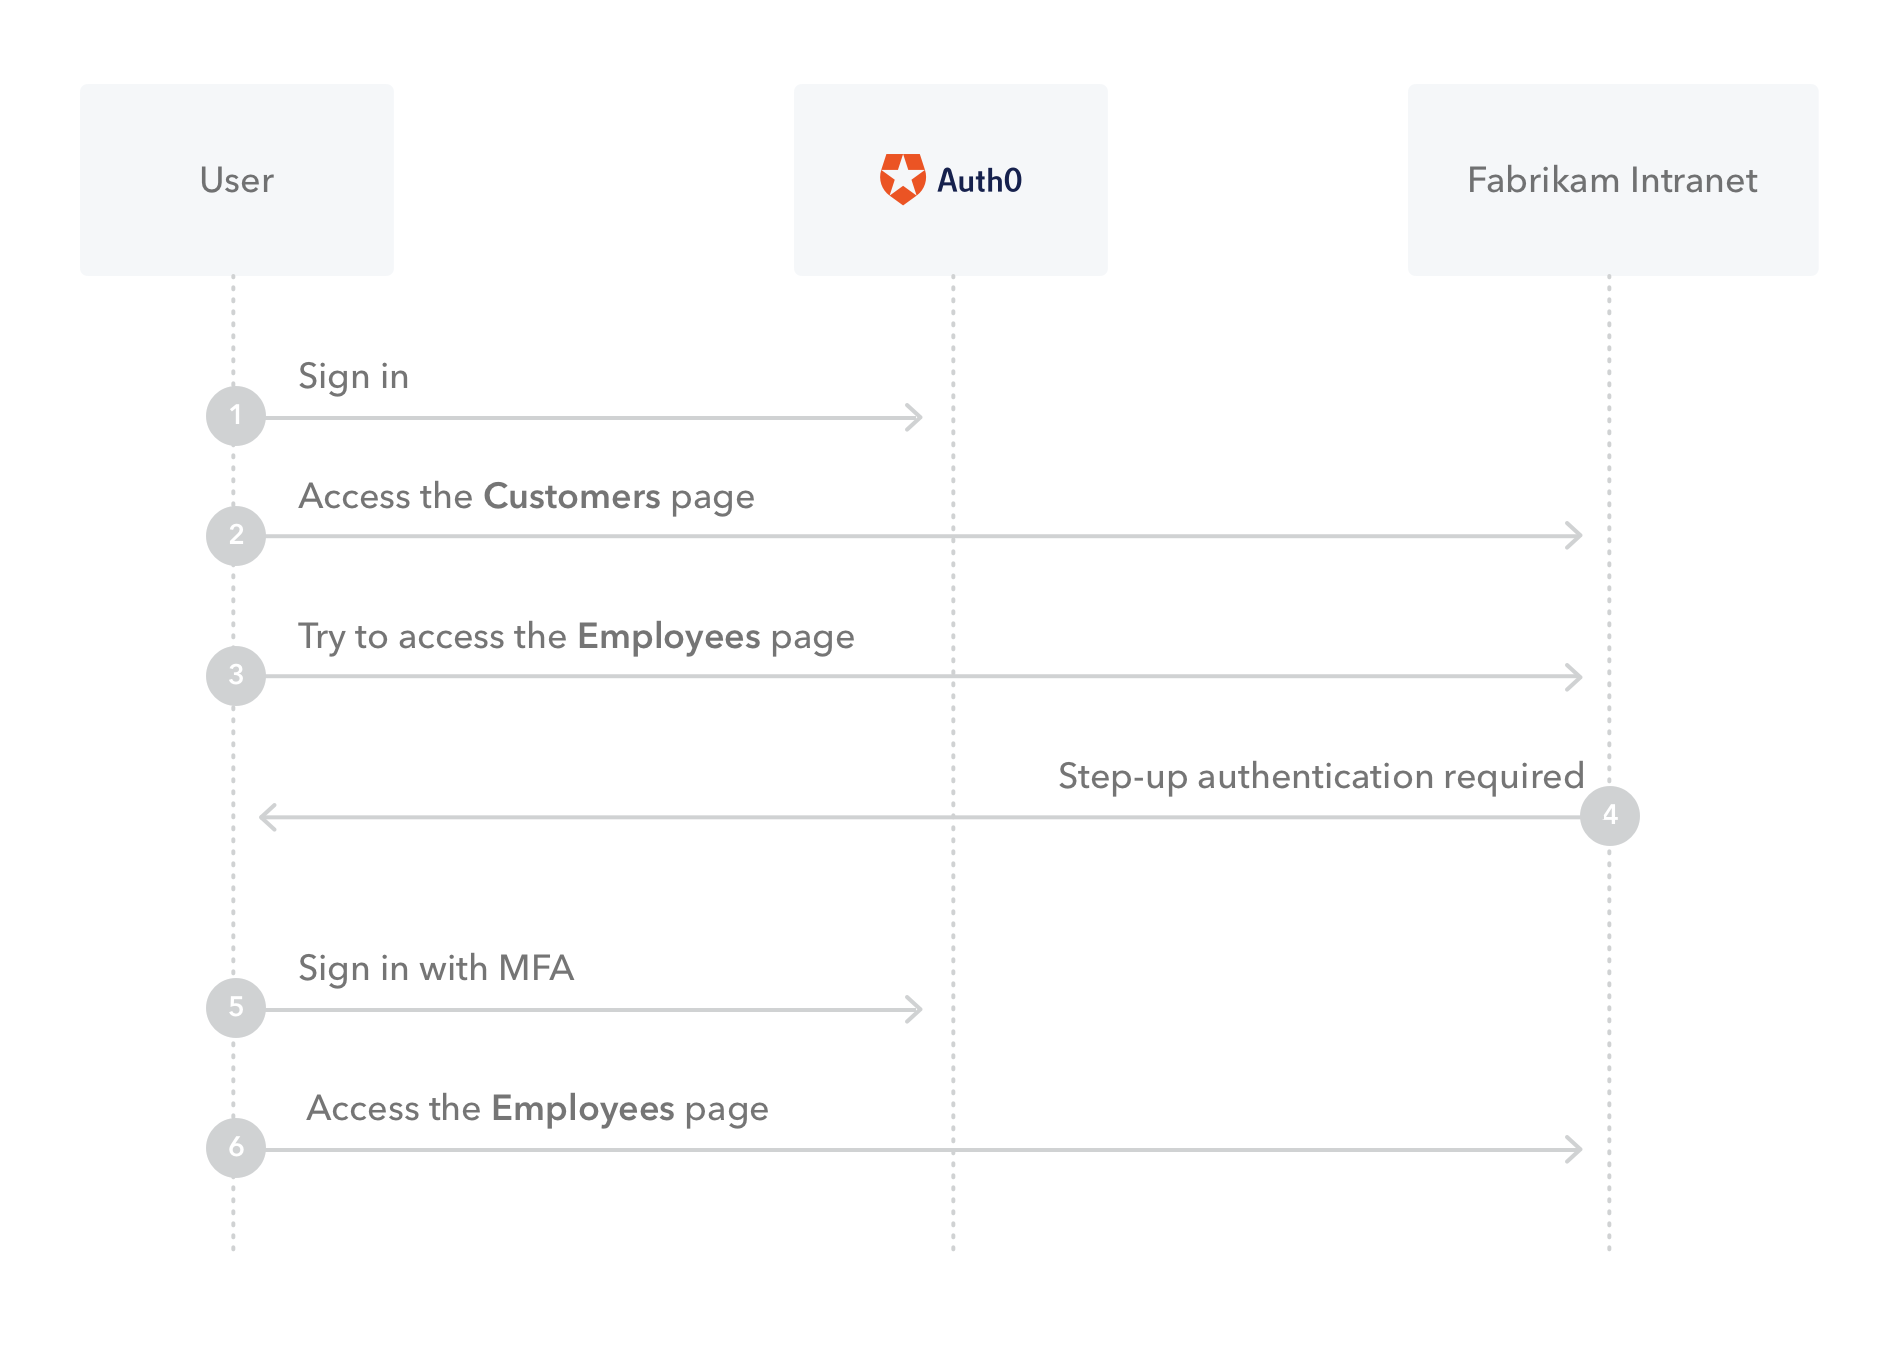Image resolution: width=1902 pixels, height=1370 pixels.
Task: Click the User participant box
Action: pos(236,180)
